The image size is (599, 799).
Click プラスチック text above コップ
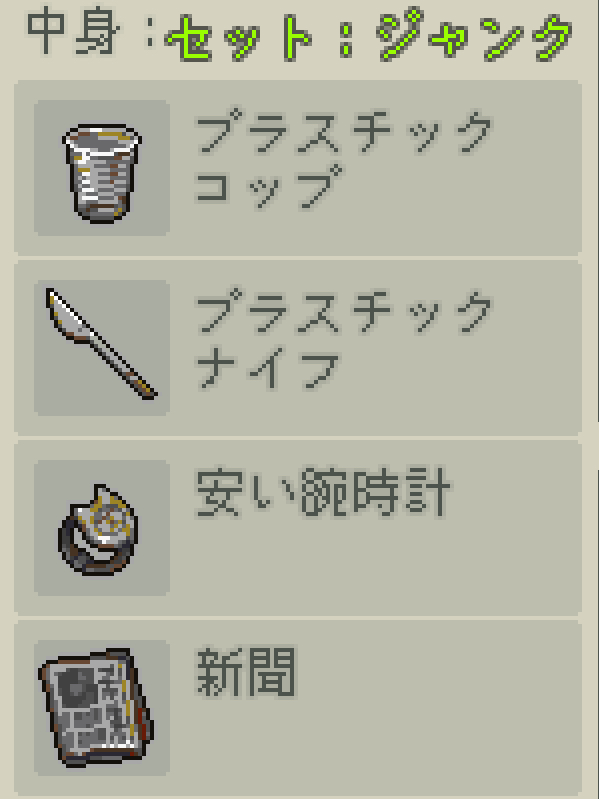[344, 130]
